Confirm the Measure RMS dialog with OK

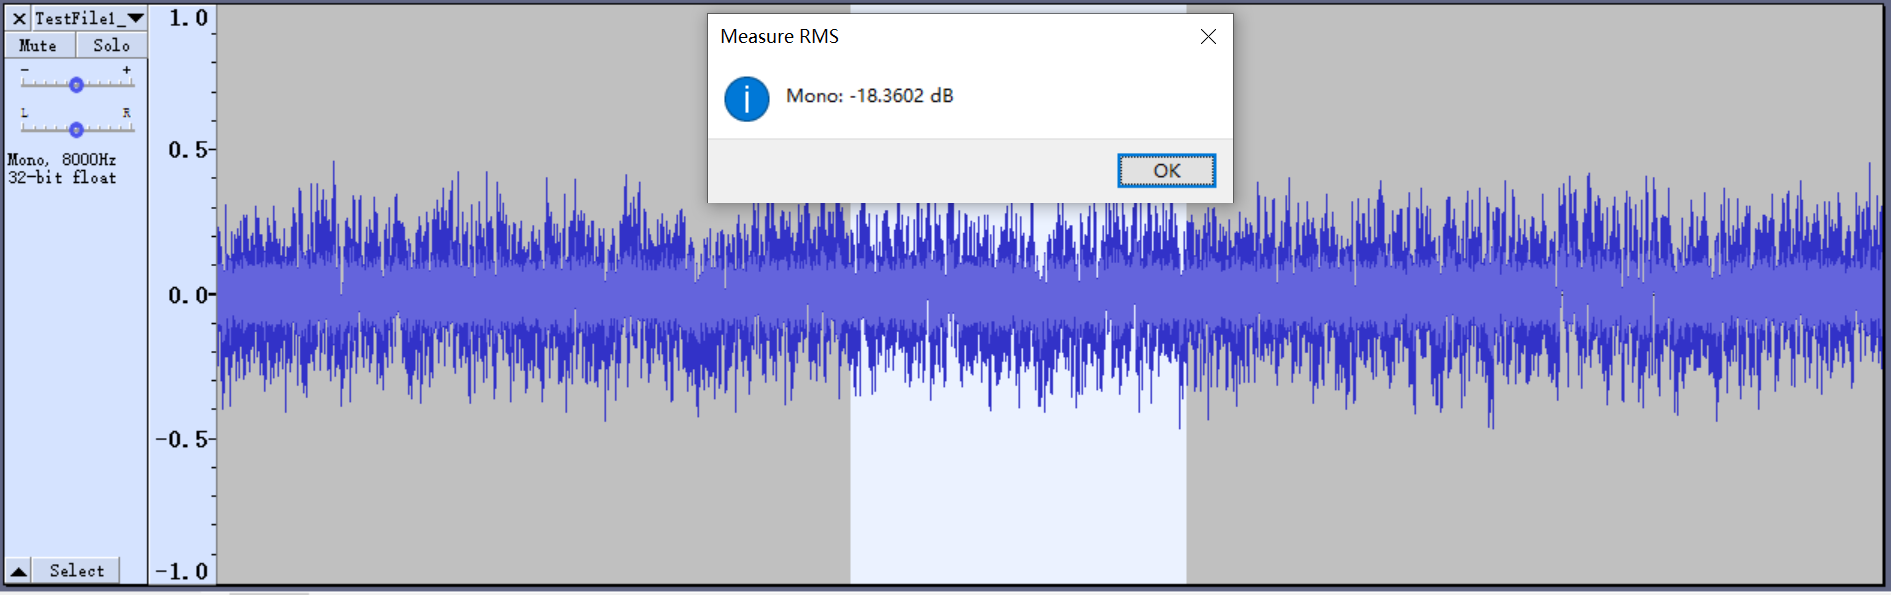click(1166, 171)
